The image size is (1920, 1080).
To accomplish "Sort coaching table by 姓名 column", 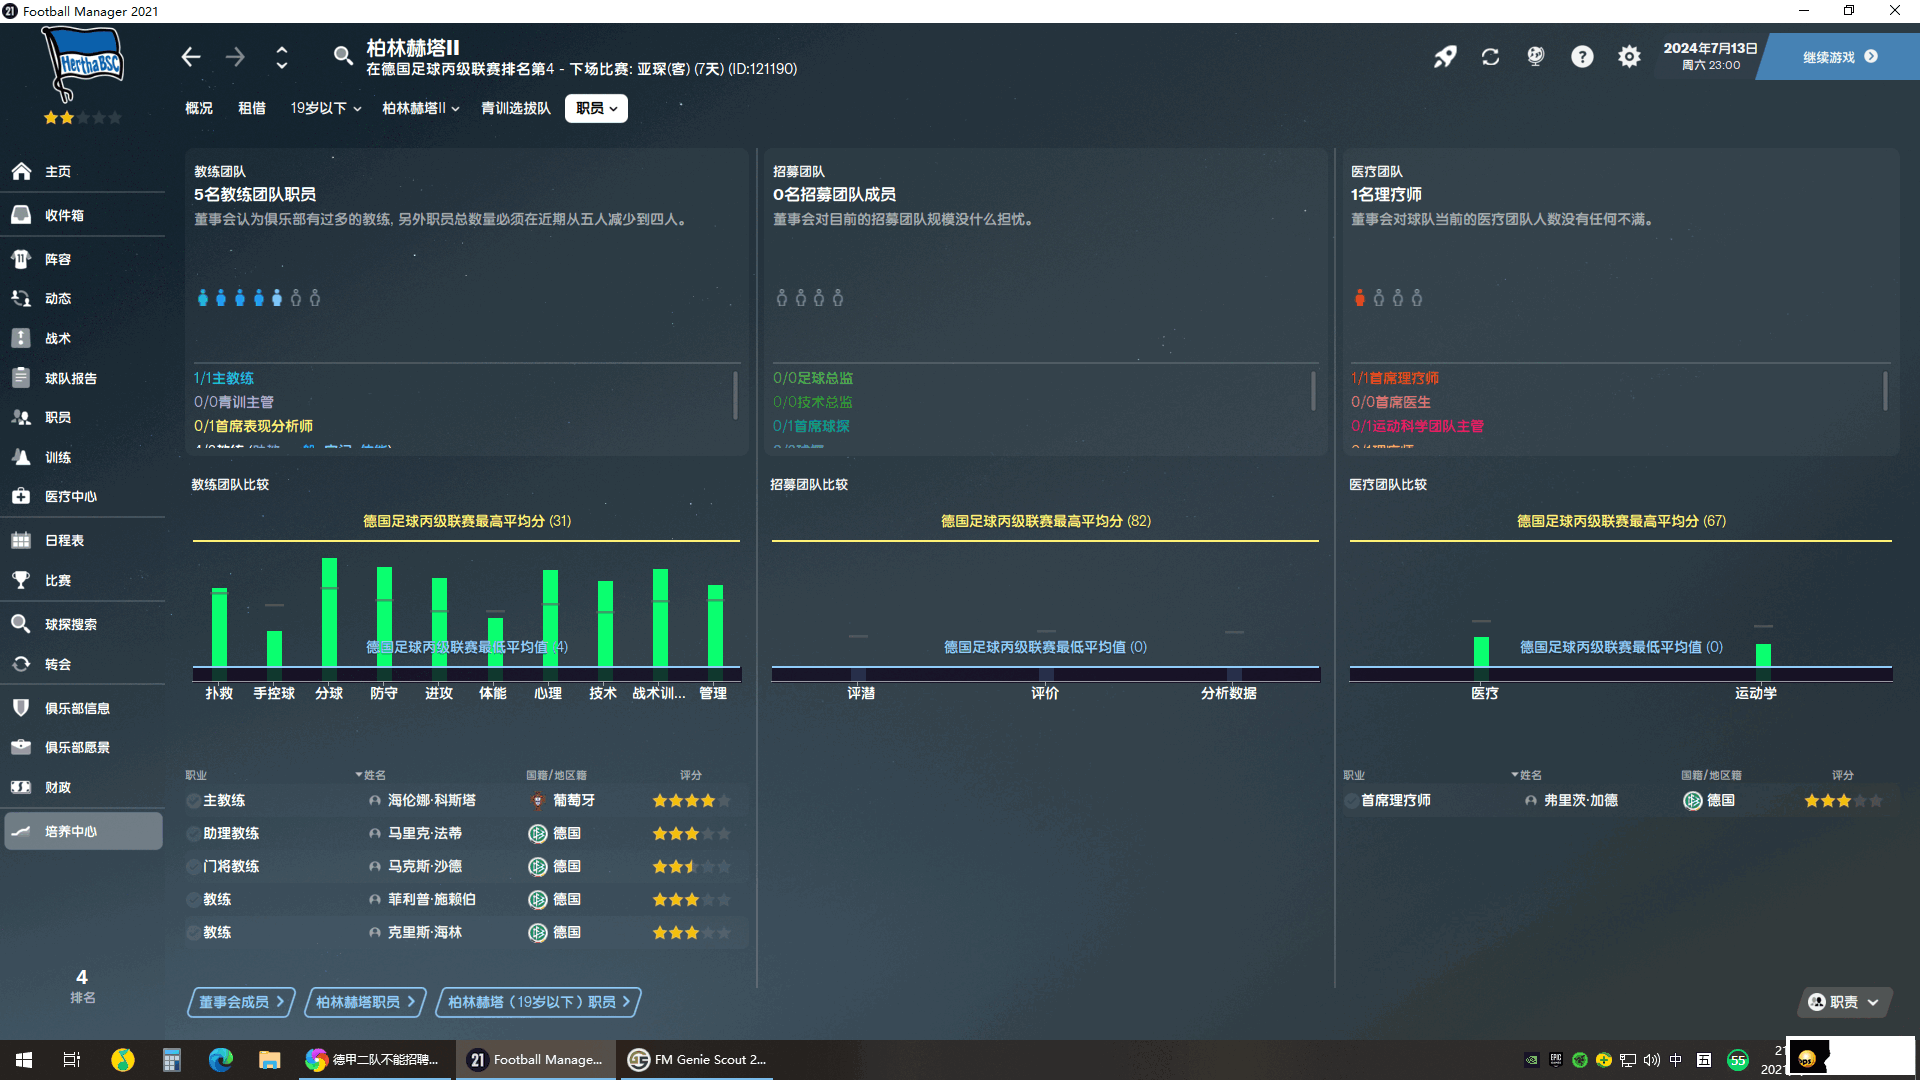I will click(372, 775).
